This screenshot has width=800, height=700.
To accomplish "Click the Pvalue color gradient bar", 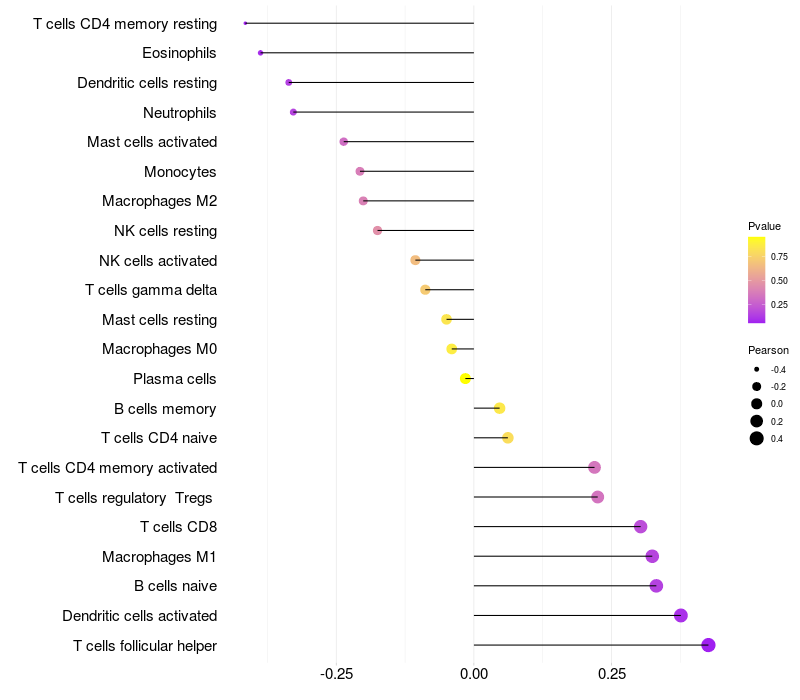I will (756, 280).
